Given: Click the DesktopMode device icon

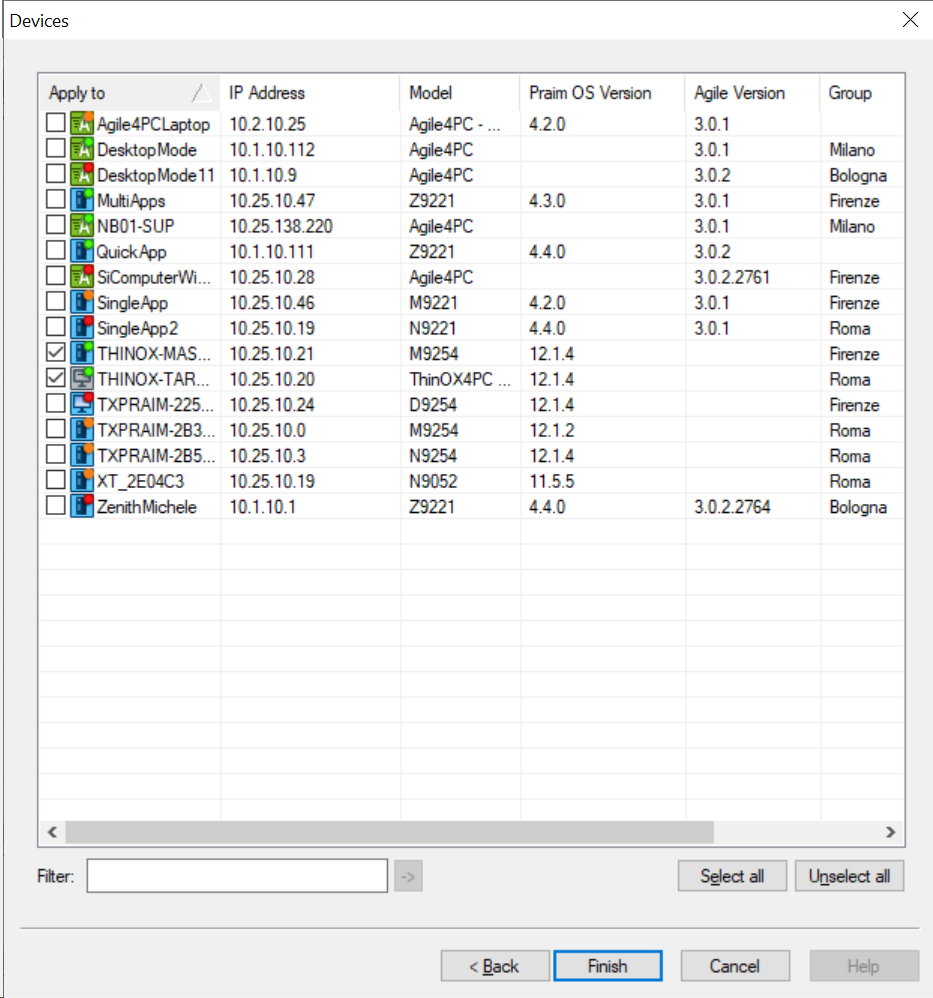Looking at the screenshot, I should pyautogui.click(x=82, y=149).
